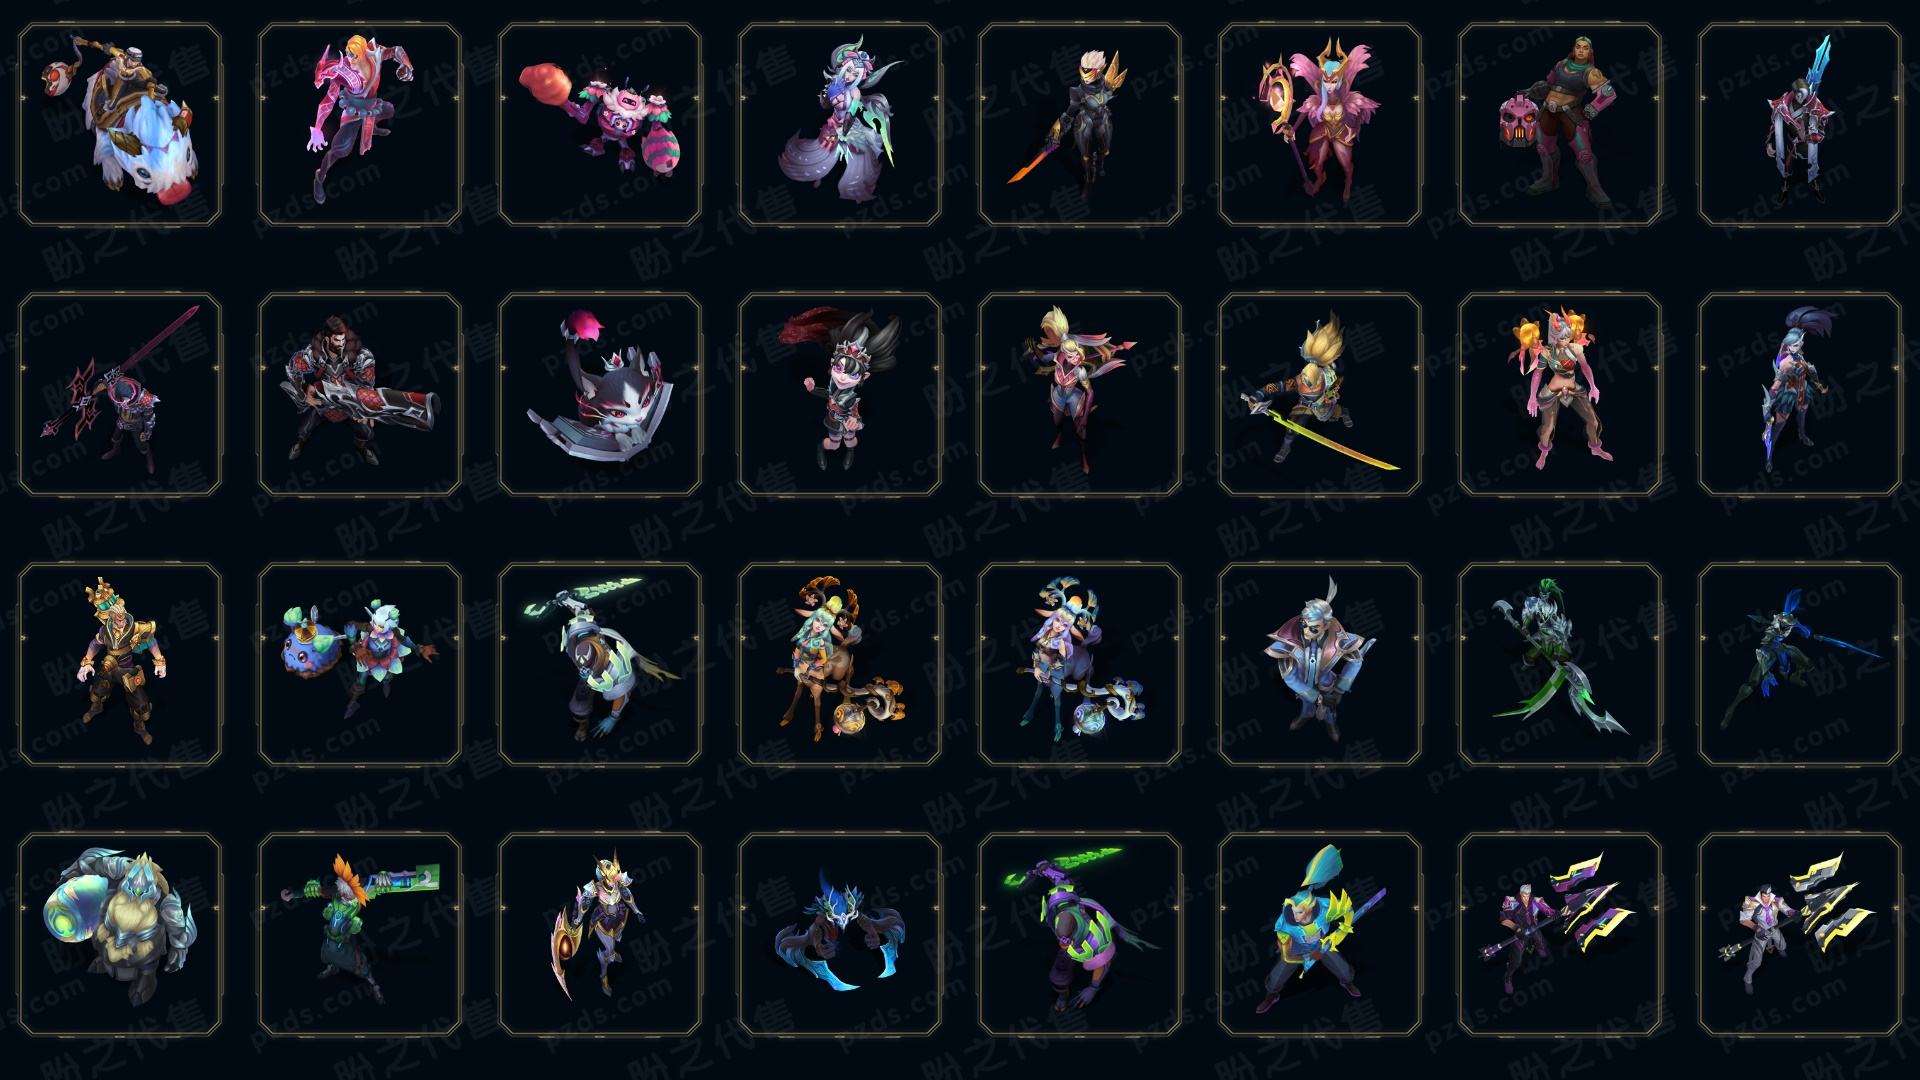Select the purple and green crouching axe skin
The image size is (1920, 1080).
(1080, 934)
